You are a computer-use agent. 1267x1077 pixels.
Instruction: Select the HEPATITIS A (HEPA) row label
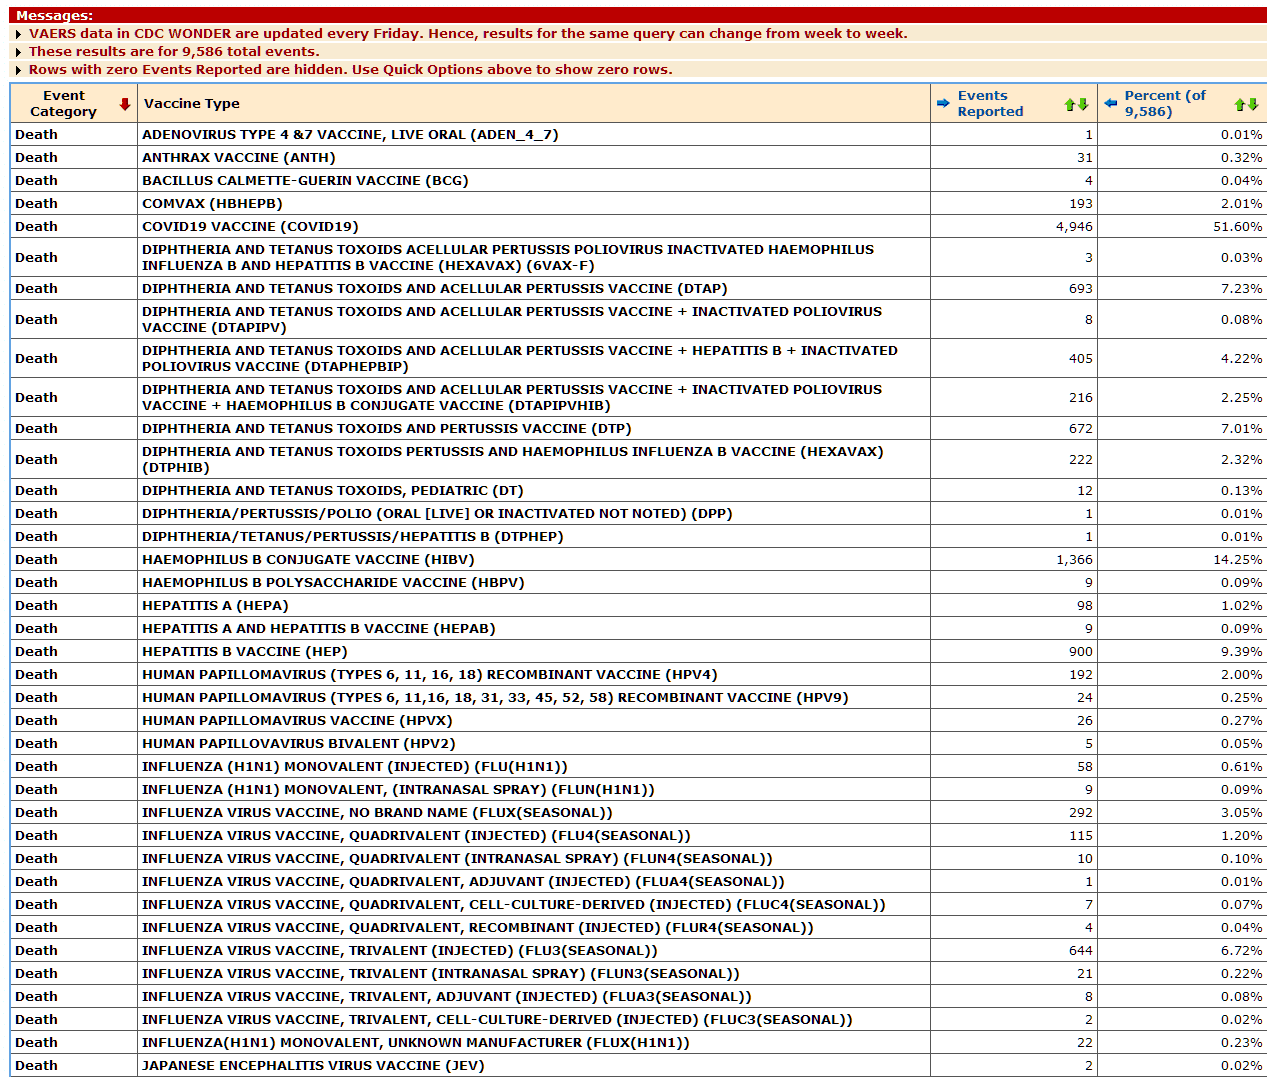215,606
